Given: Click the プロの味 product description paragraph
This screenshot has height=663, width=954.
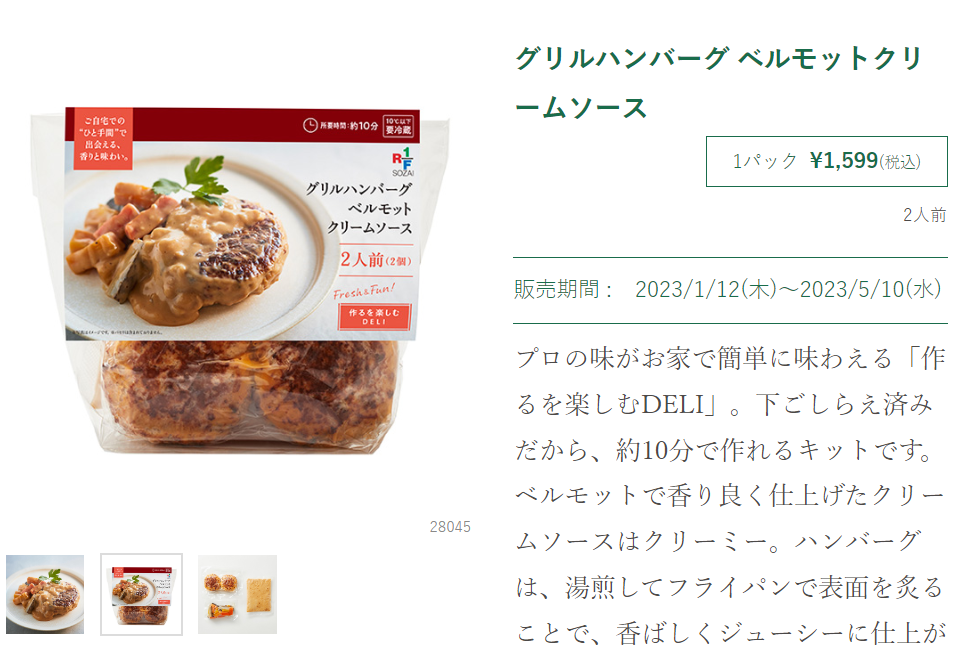Looking at the screenshot, I should coord(730,496).
